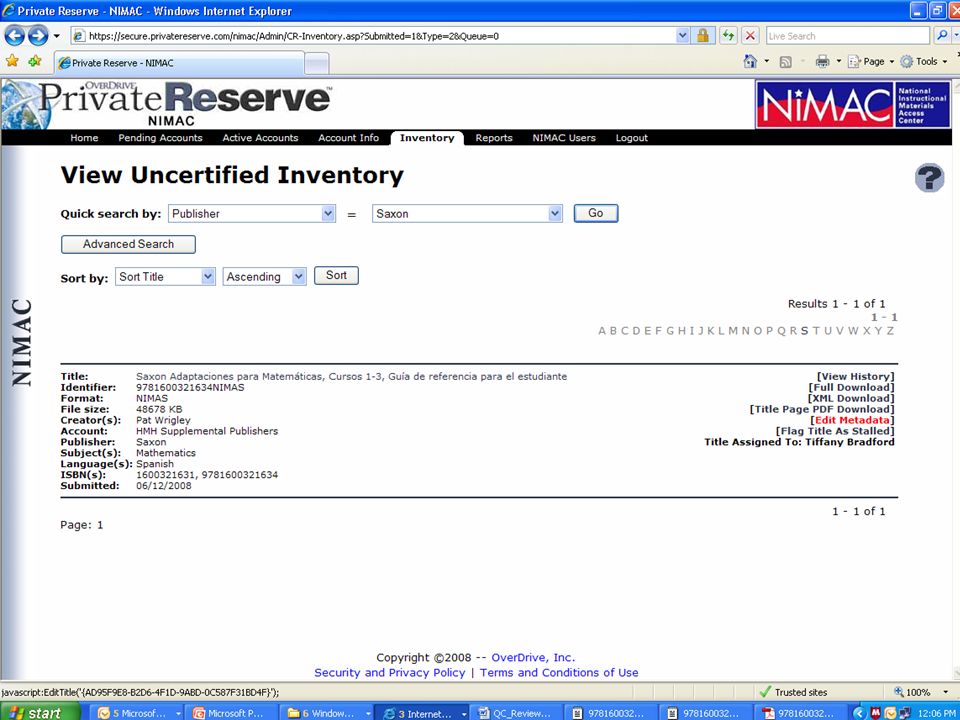Open the recent pages dropdown arrow
The width and height of the screenshot is (960, 720).
57,36
